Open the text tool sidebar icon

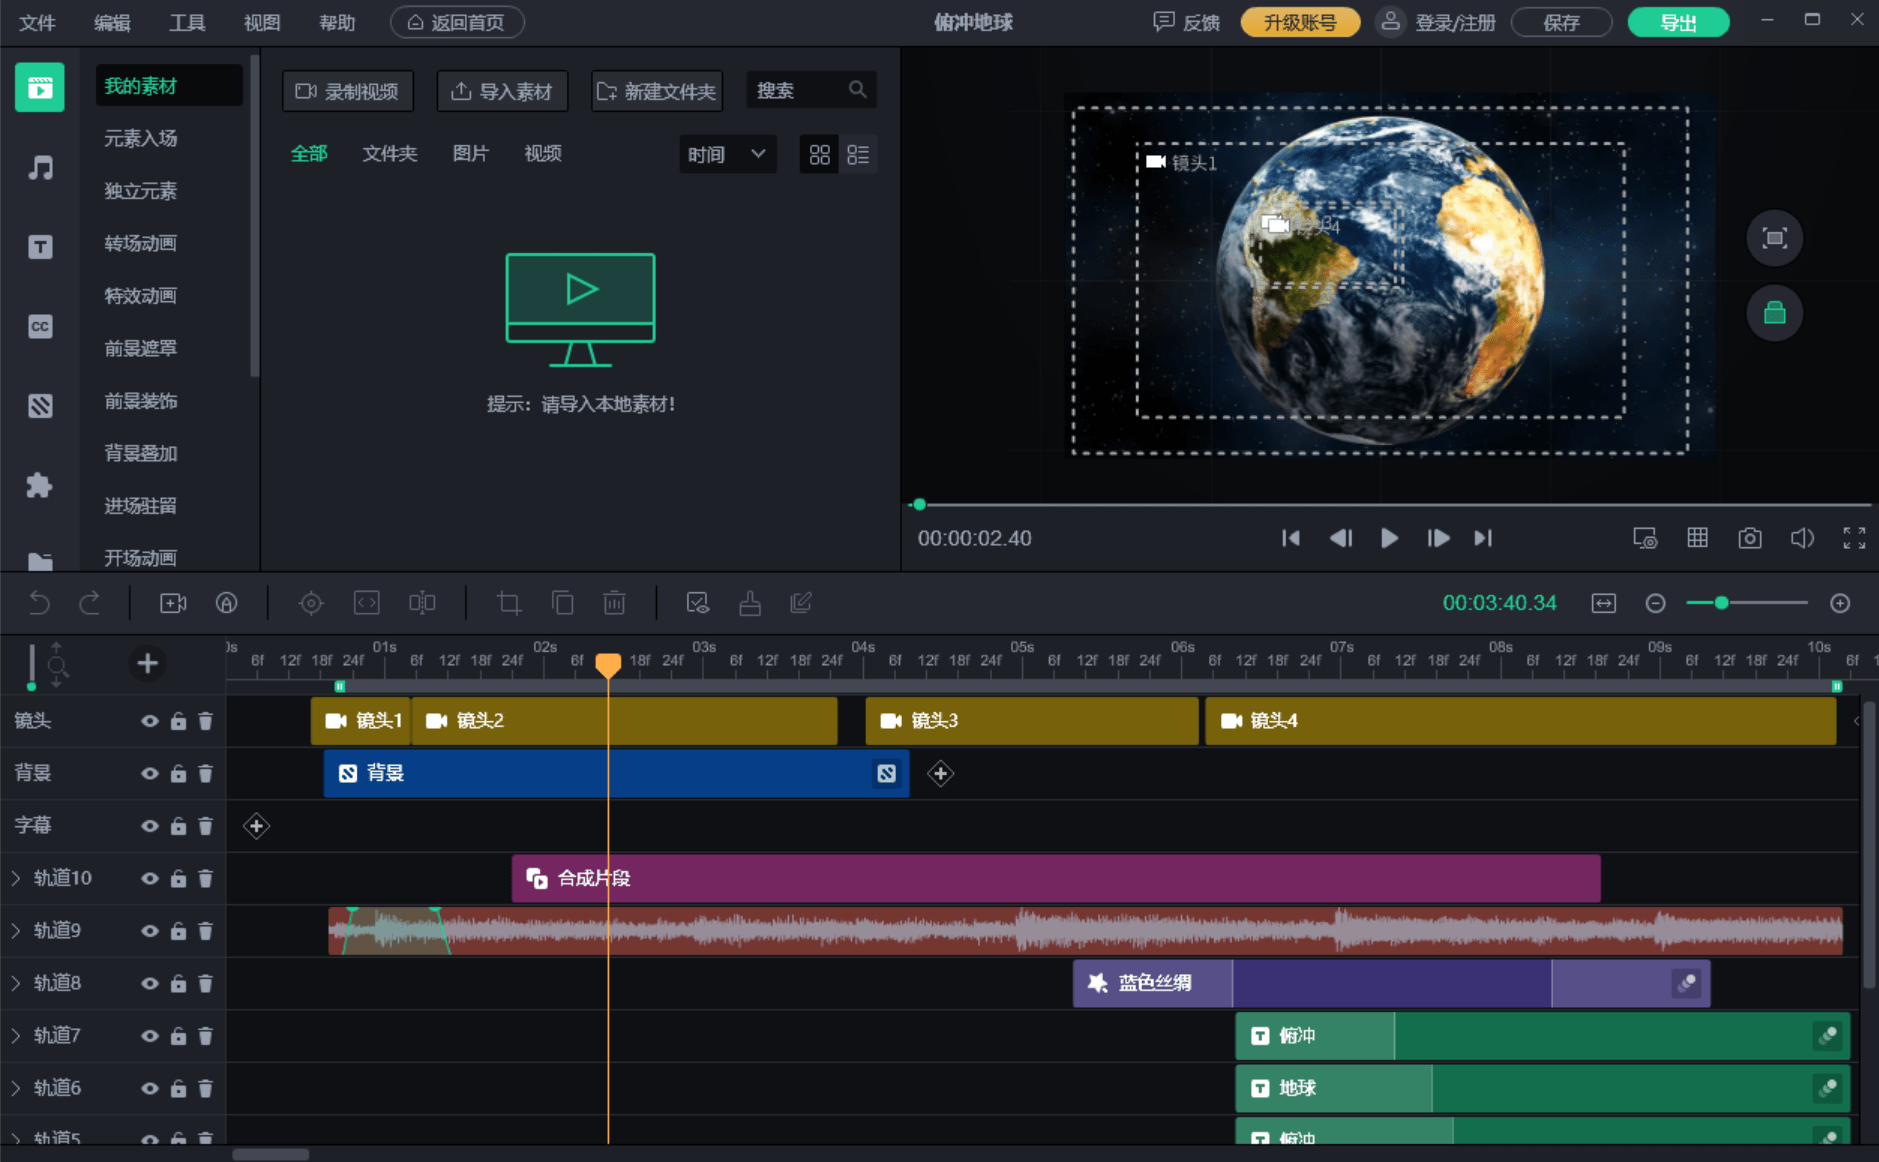click(40, 247)
